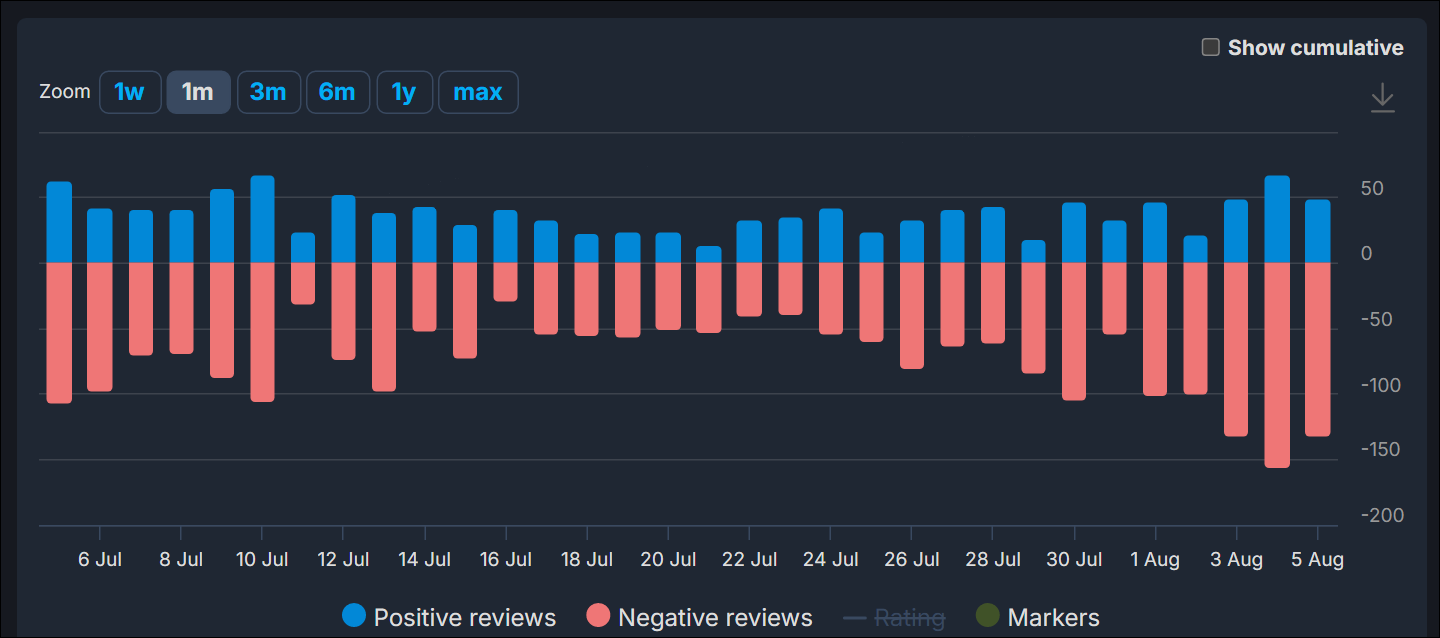The width and height of the screenshot is (1440, 638).
Task: Click the longest red bar at 4 Aug
Action: 1277,365
